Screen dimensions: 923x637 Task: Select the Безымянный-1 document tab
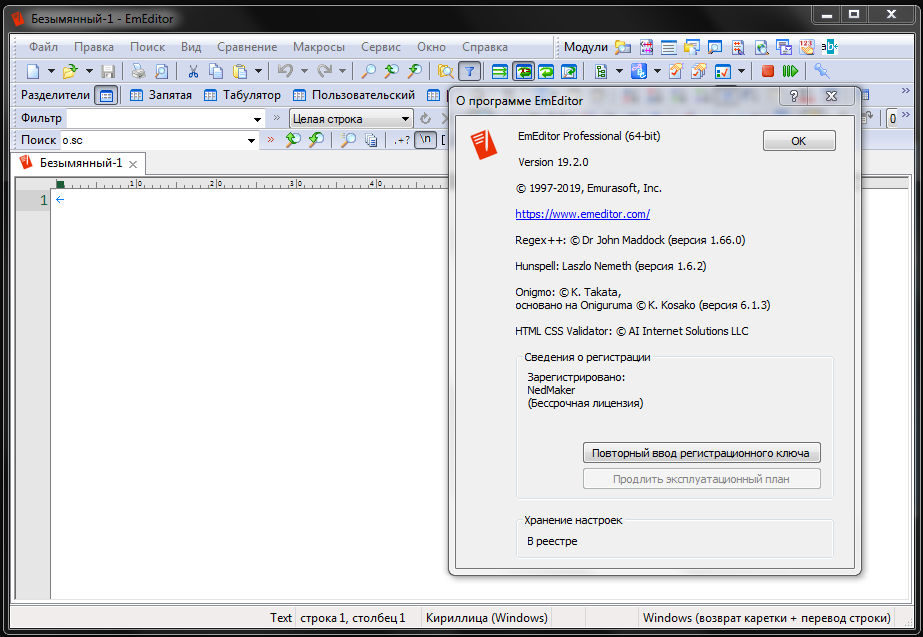pyautogui.click(x=81, y=163)
